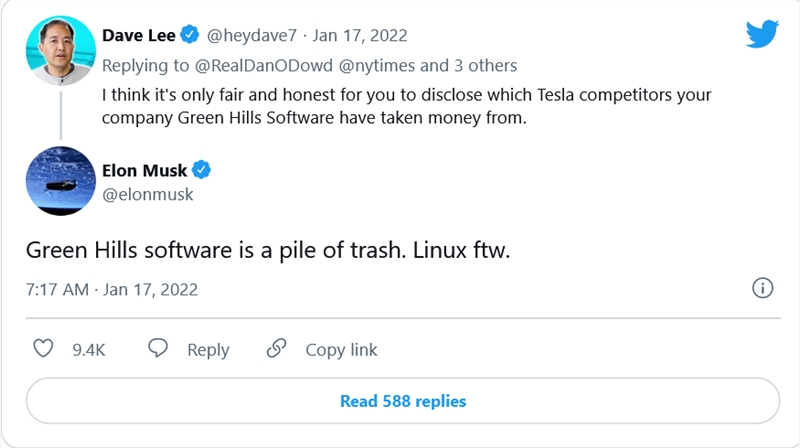Open the @elonmusk handle link

[147, 194]
